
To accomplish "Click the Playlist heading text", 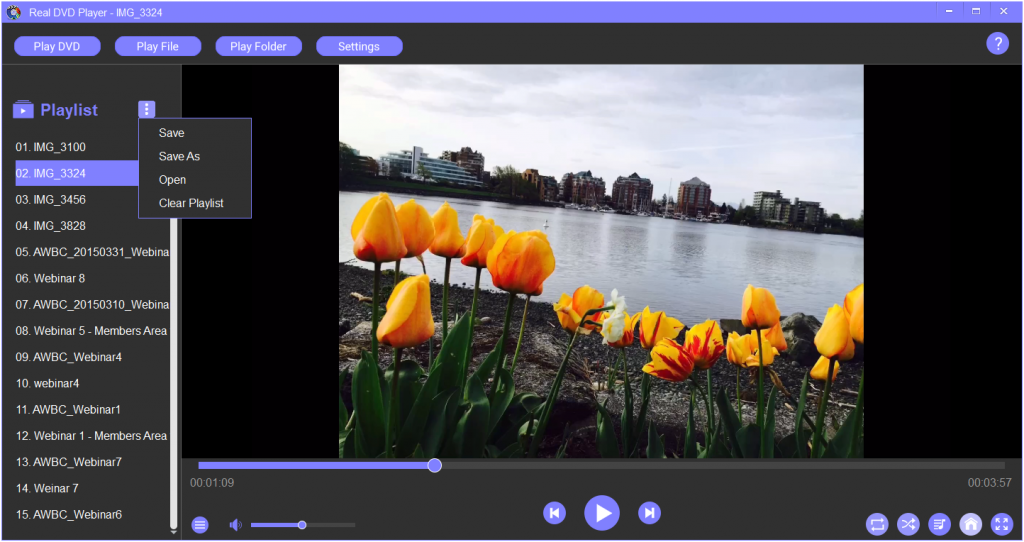I will click(69, 110).
